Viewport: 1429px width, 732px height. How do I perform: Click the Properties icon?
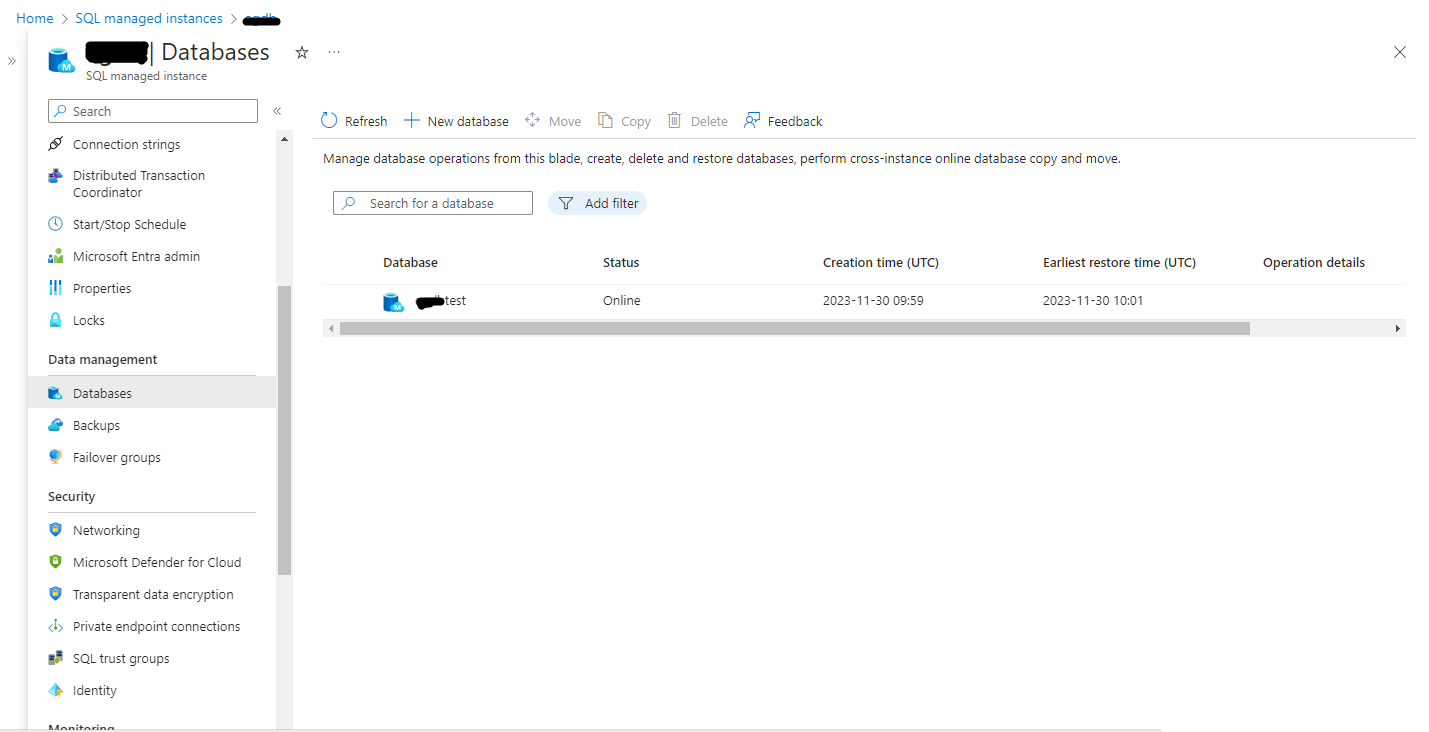56,288
